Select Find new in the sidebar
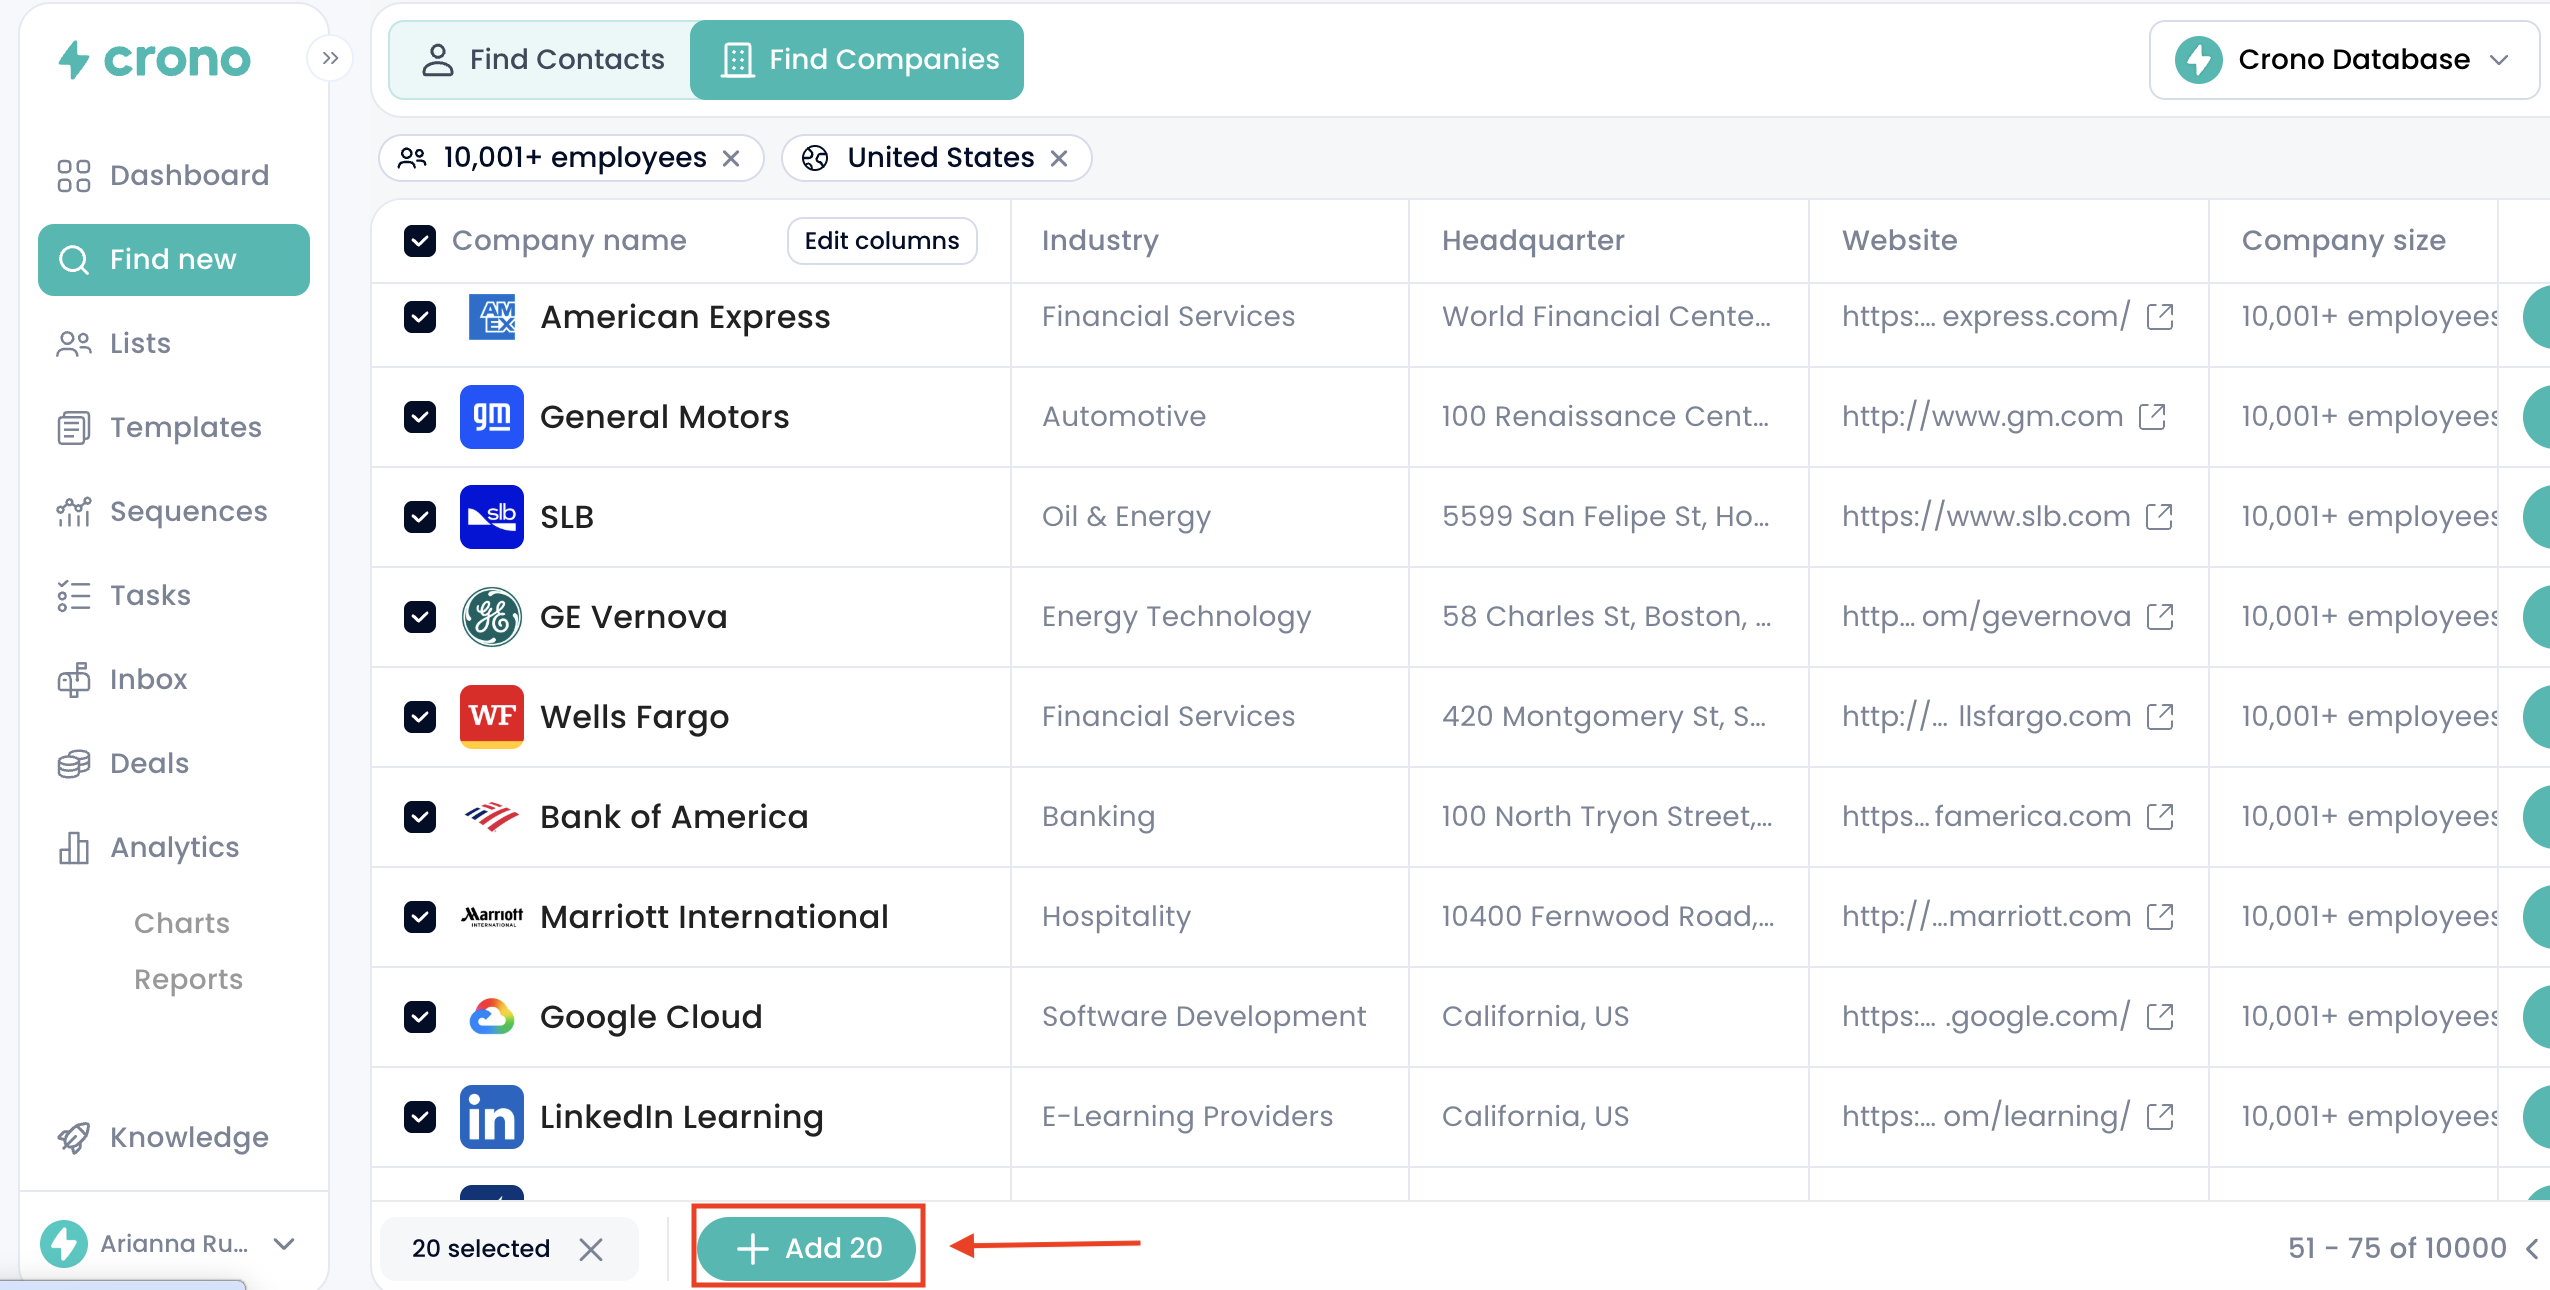2550x1290 pixels. tap(174, 260)
